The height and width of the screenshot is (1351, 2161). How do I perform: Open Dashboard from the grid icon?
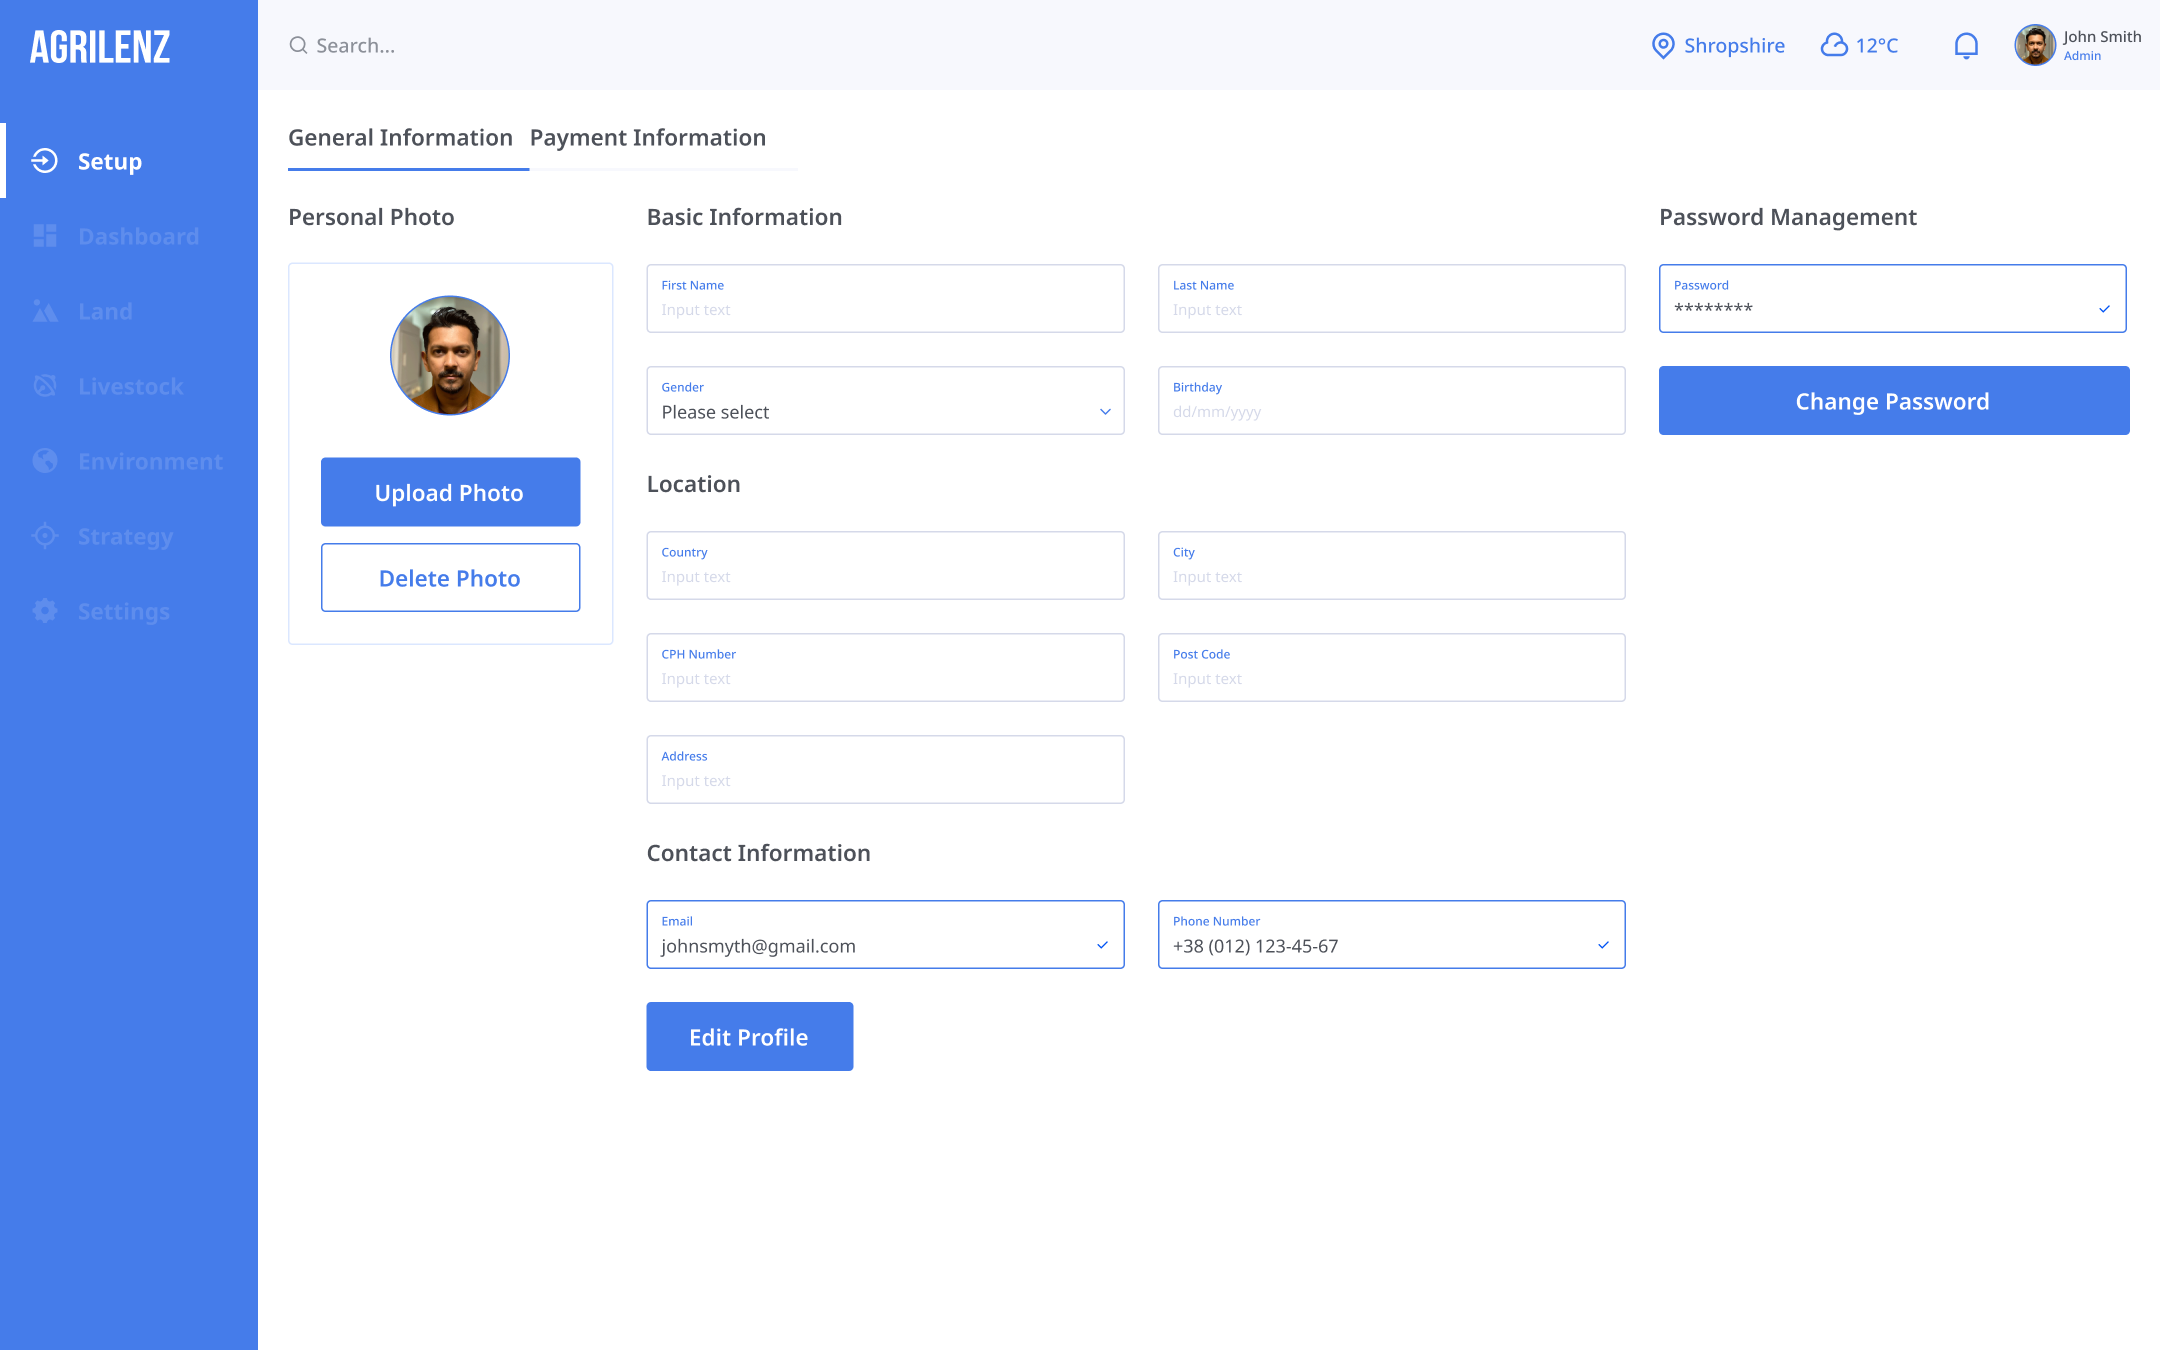[45, 236]
